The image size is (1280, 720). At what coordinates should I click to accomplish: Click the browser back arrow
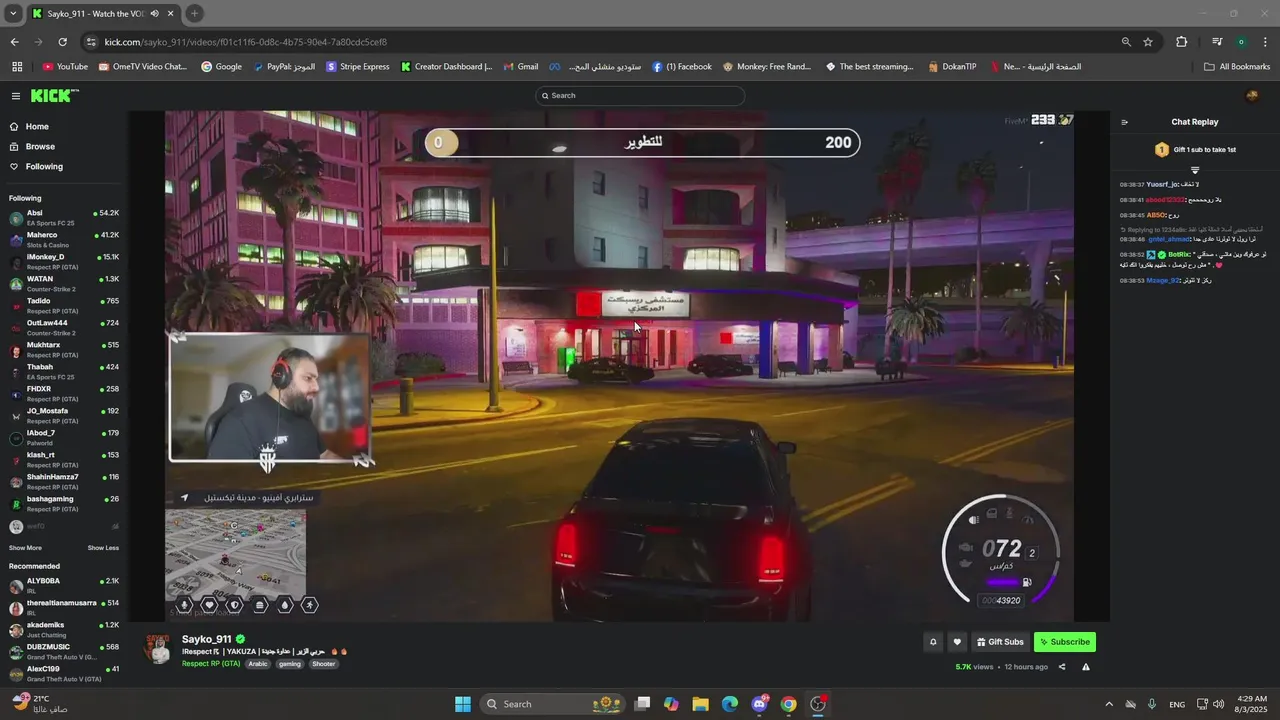(14, 42)
